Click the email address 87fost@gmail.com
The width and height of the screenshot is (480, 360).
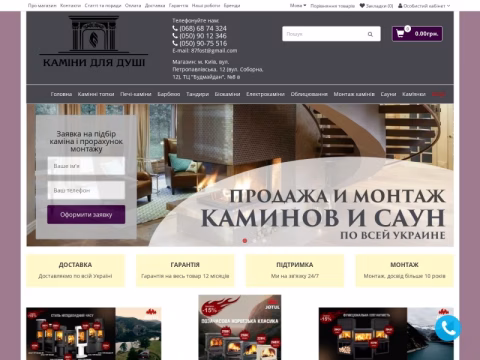pos(214,51)
